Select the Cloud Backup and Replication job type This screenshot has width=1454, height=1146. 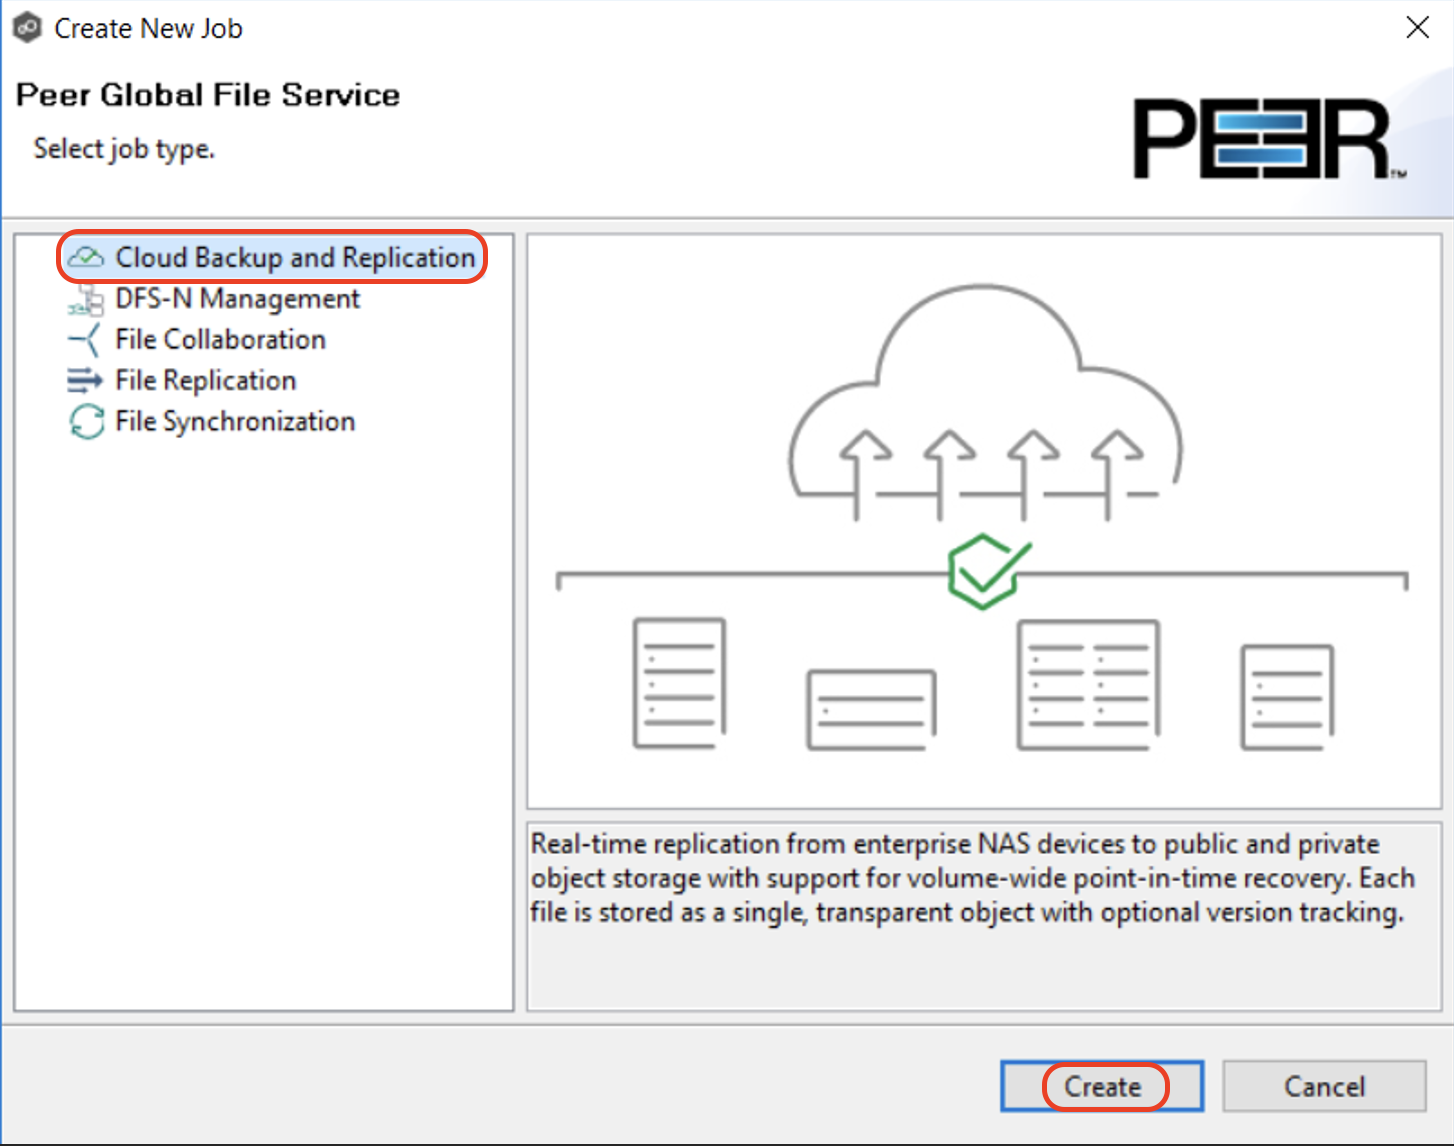[295, 257]
